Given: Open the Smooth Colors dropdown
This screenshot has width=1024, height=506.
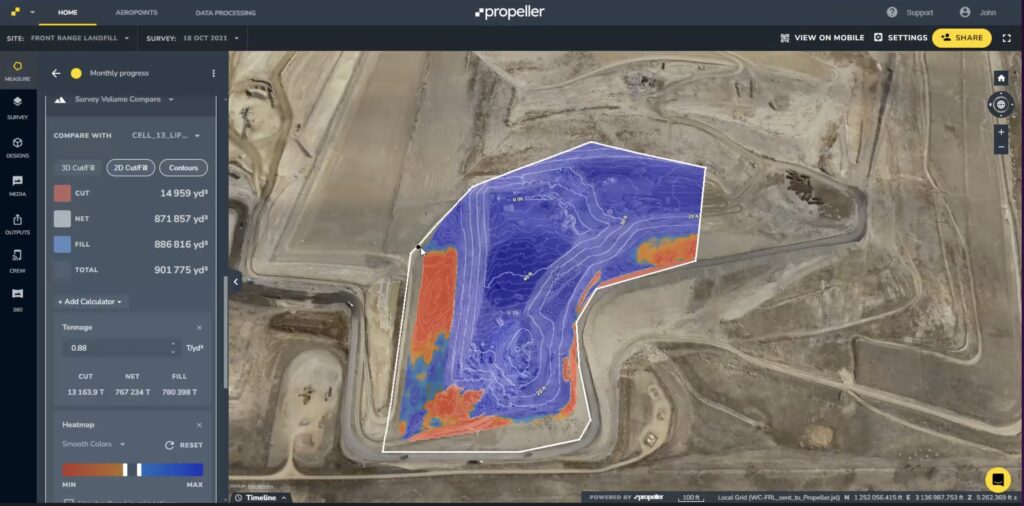Looking at the screenshot, I should 94,444.
